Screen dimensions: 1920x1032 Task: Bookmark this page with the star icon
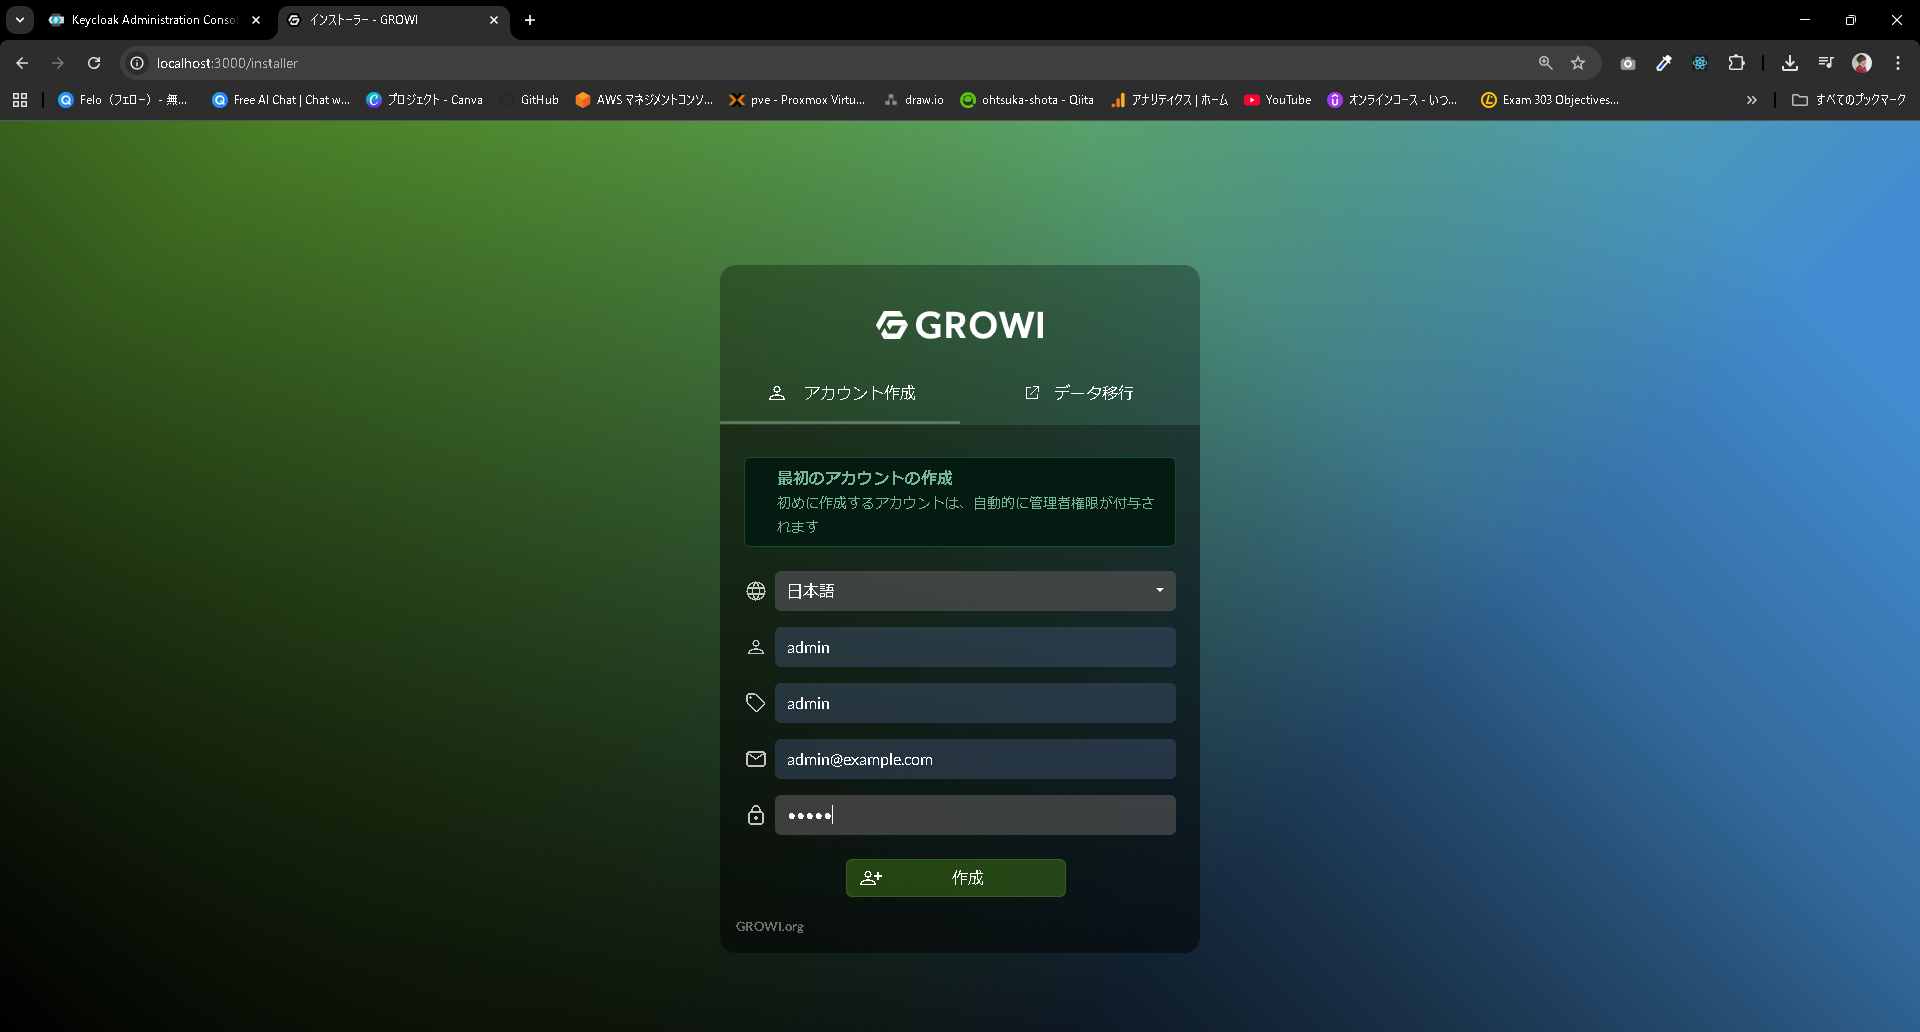[x=1578, y=63]
